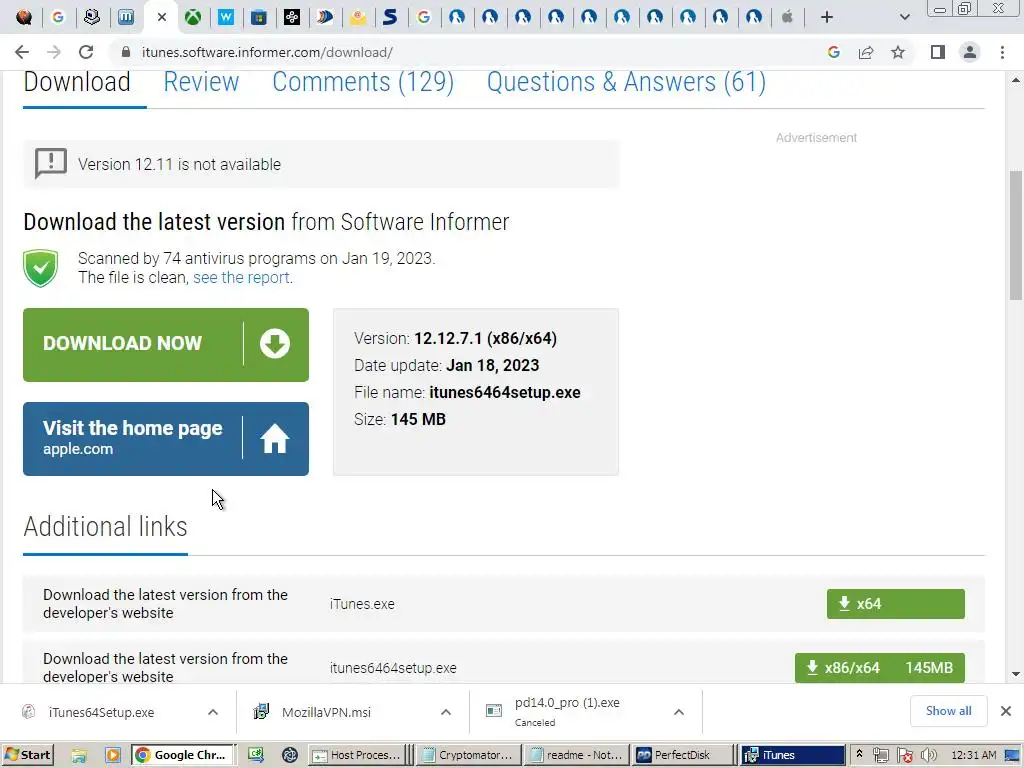Click the page vertical scrollbar thumb
Screen dimensions: 1024x768
click(1016, 235)
